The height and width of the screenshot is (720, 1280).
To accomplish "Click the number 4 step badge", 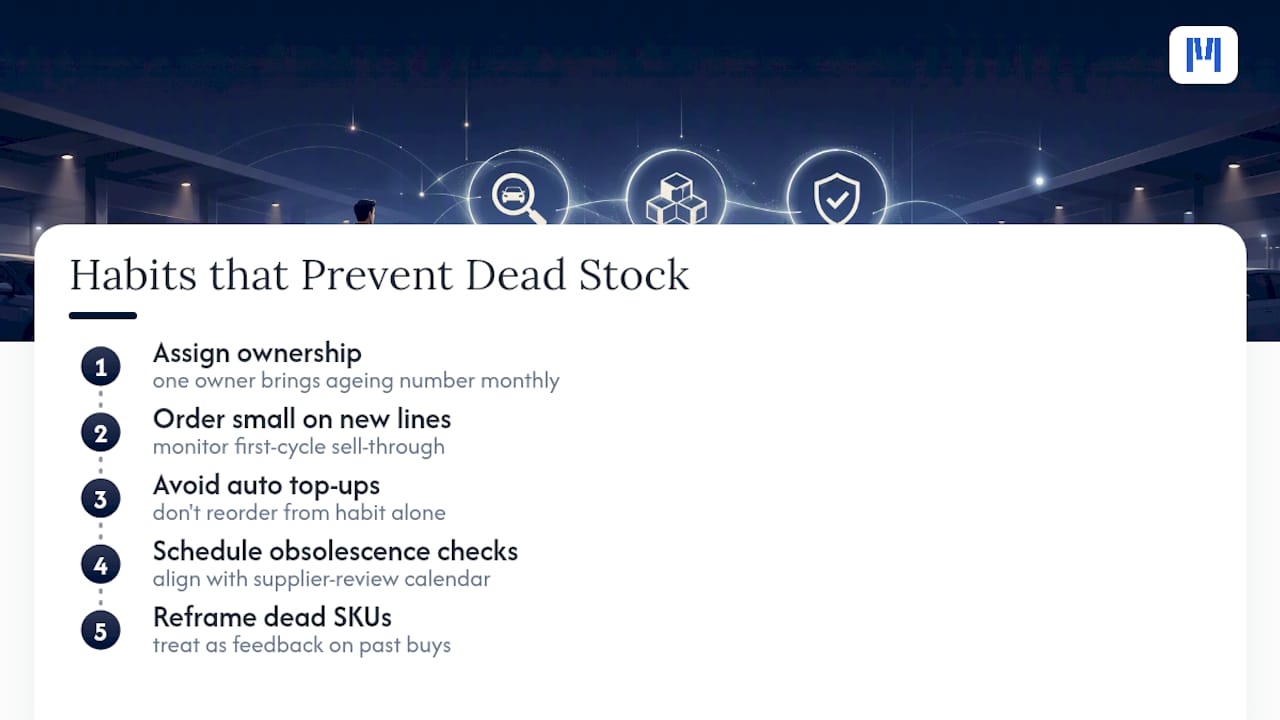I will click(100, 565).
